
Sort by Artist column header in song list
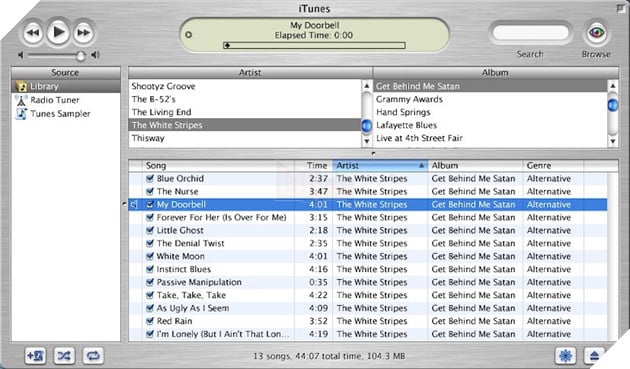[380, 166]
